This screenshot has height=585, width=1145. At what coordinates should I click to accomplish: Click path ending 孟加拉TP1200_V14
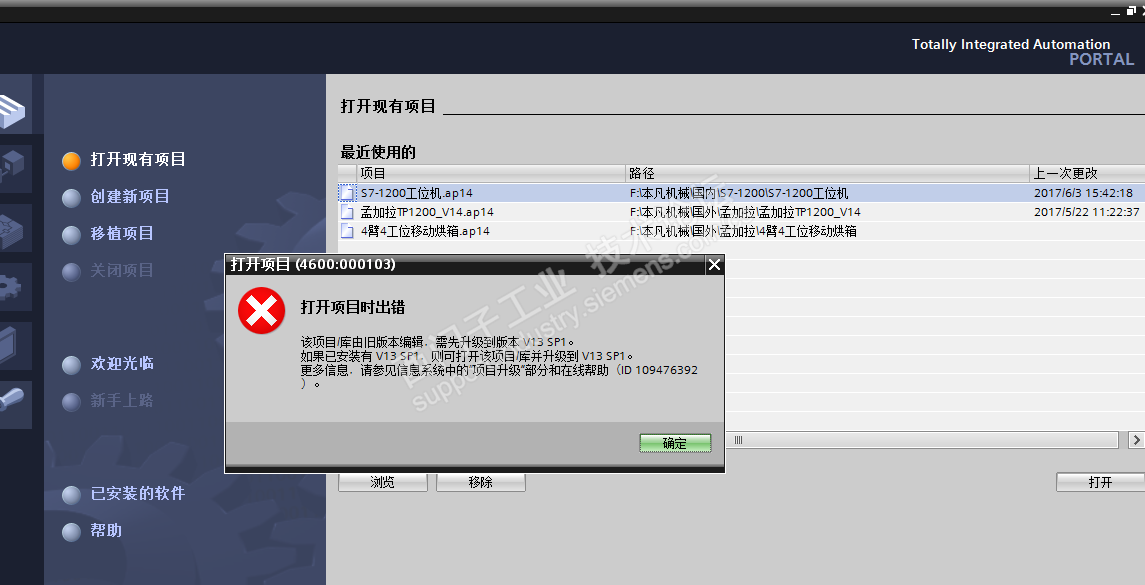click(x=745, y=212)
